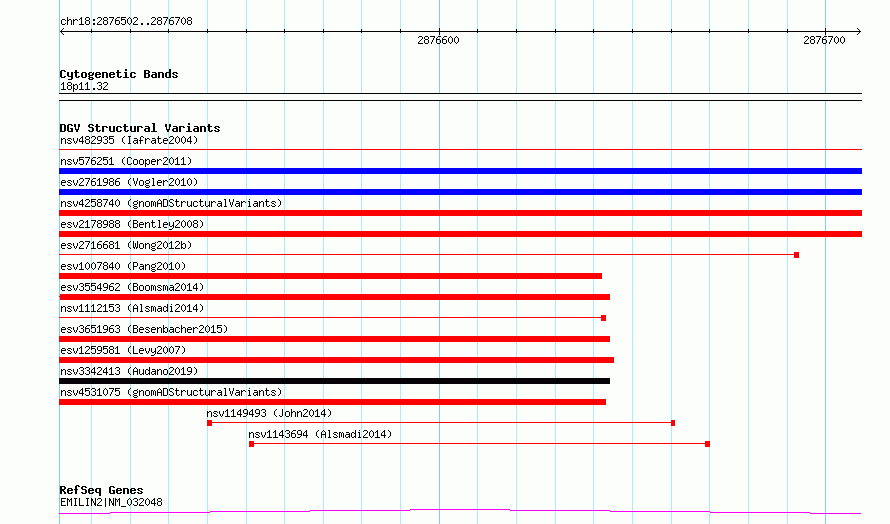Click the 18p11.32 band label
Screen dimensions: 890x524
pyautogui.click(x=84, y=86)
